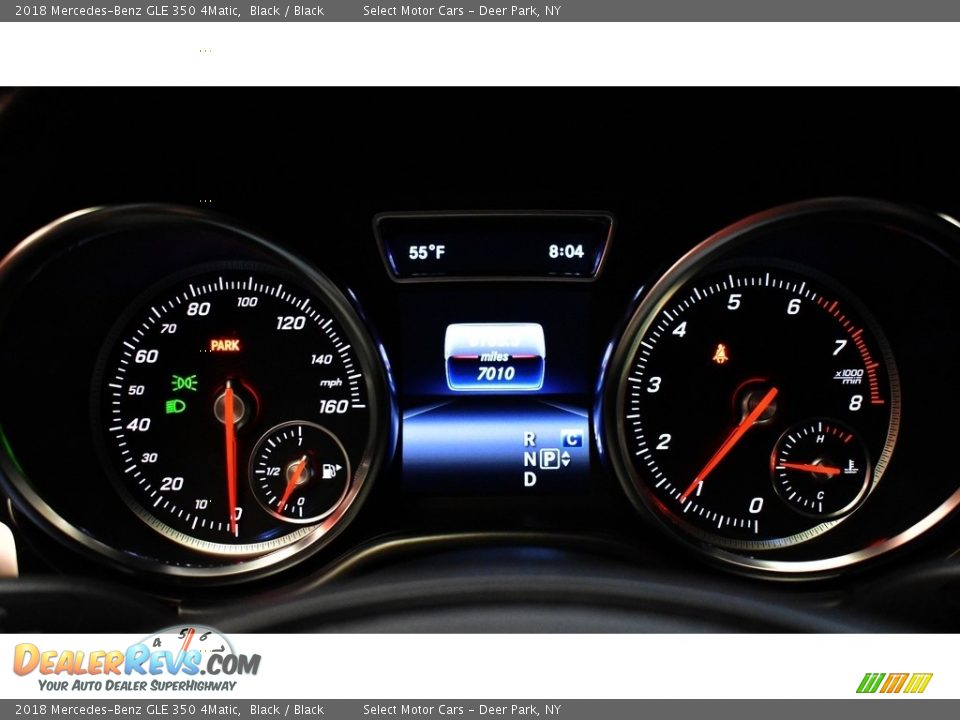Image resolution: width=960 pixels, height=720 pixels.
Task: Click the 100 mark on the speedometer
Action: click(x=247, y=301)
